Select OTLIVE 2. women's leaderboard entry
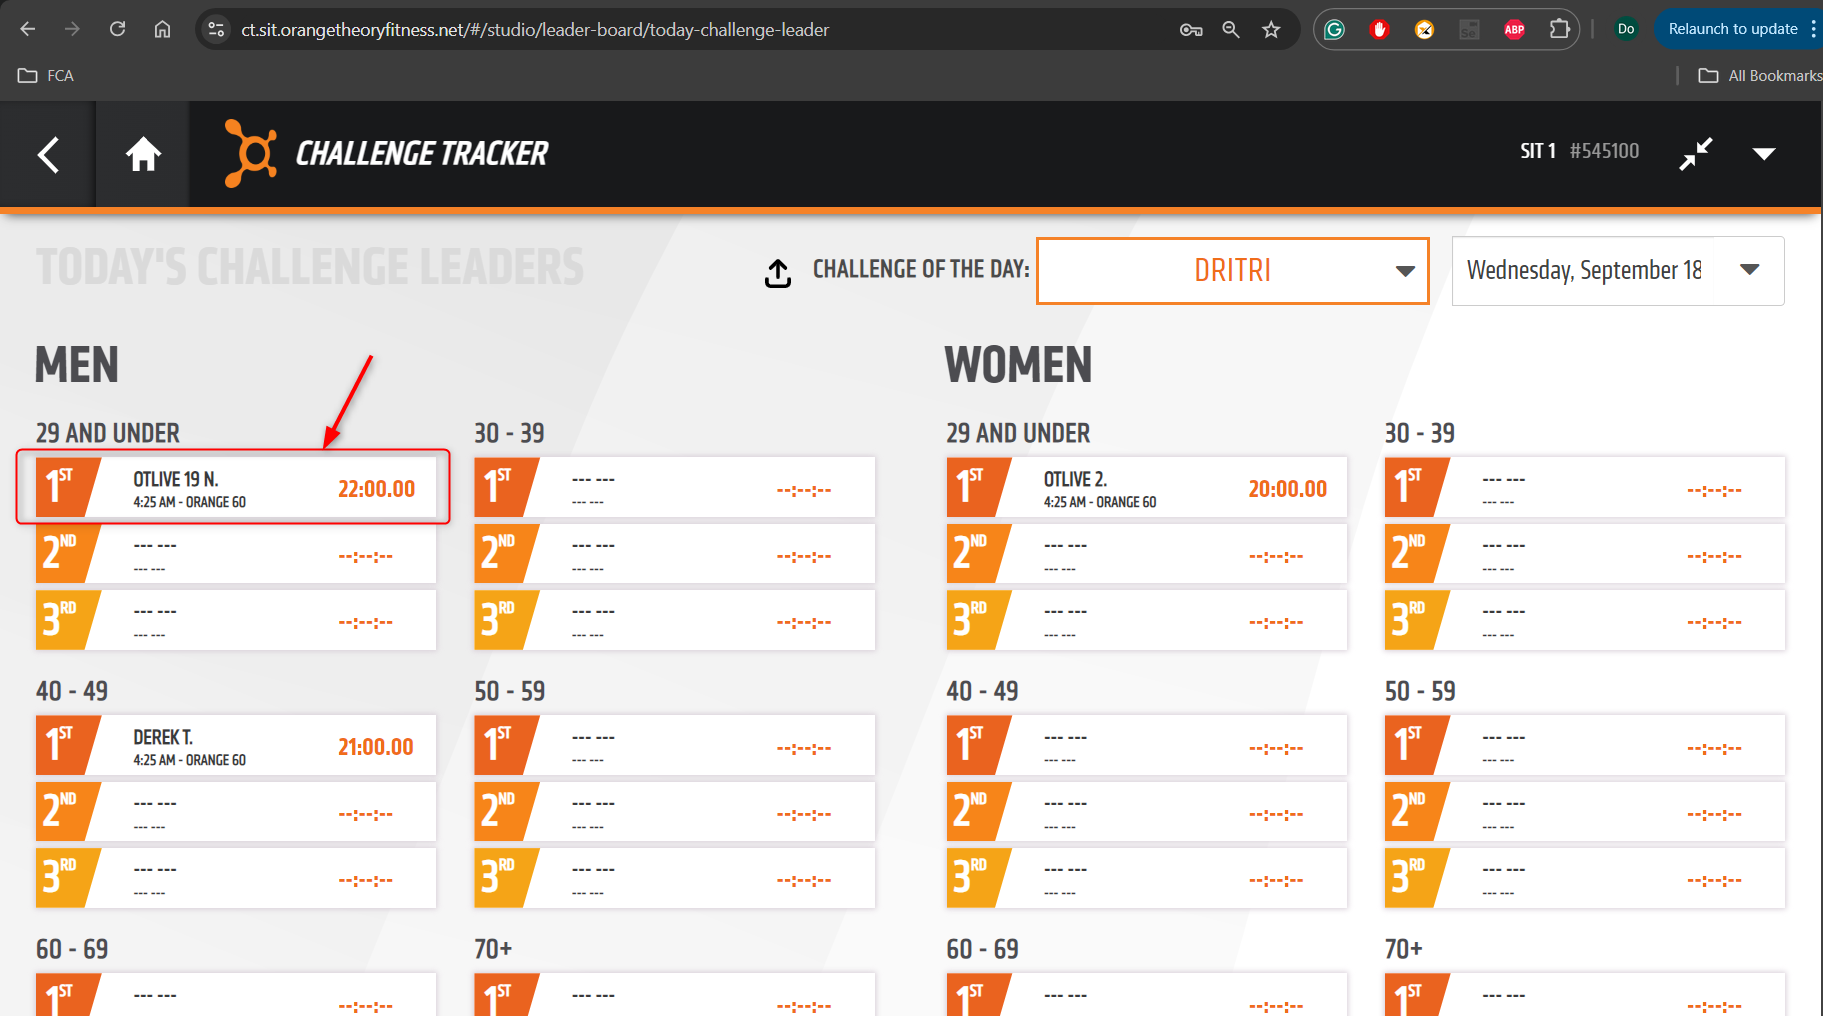 pos(1146,487)
